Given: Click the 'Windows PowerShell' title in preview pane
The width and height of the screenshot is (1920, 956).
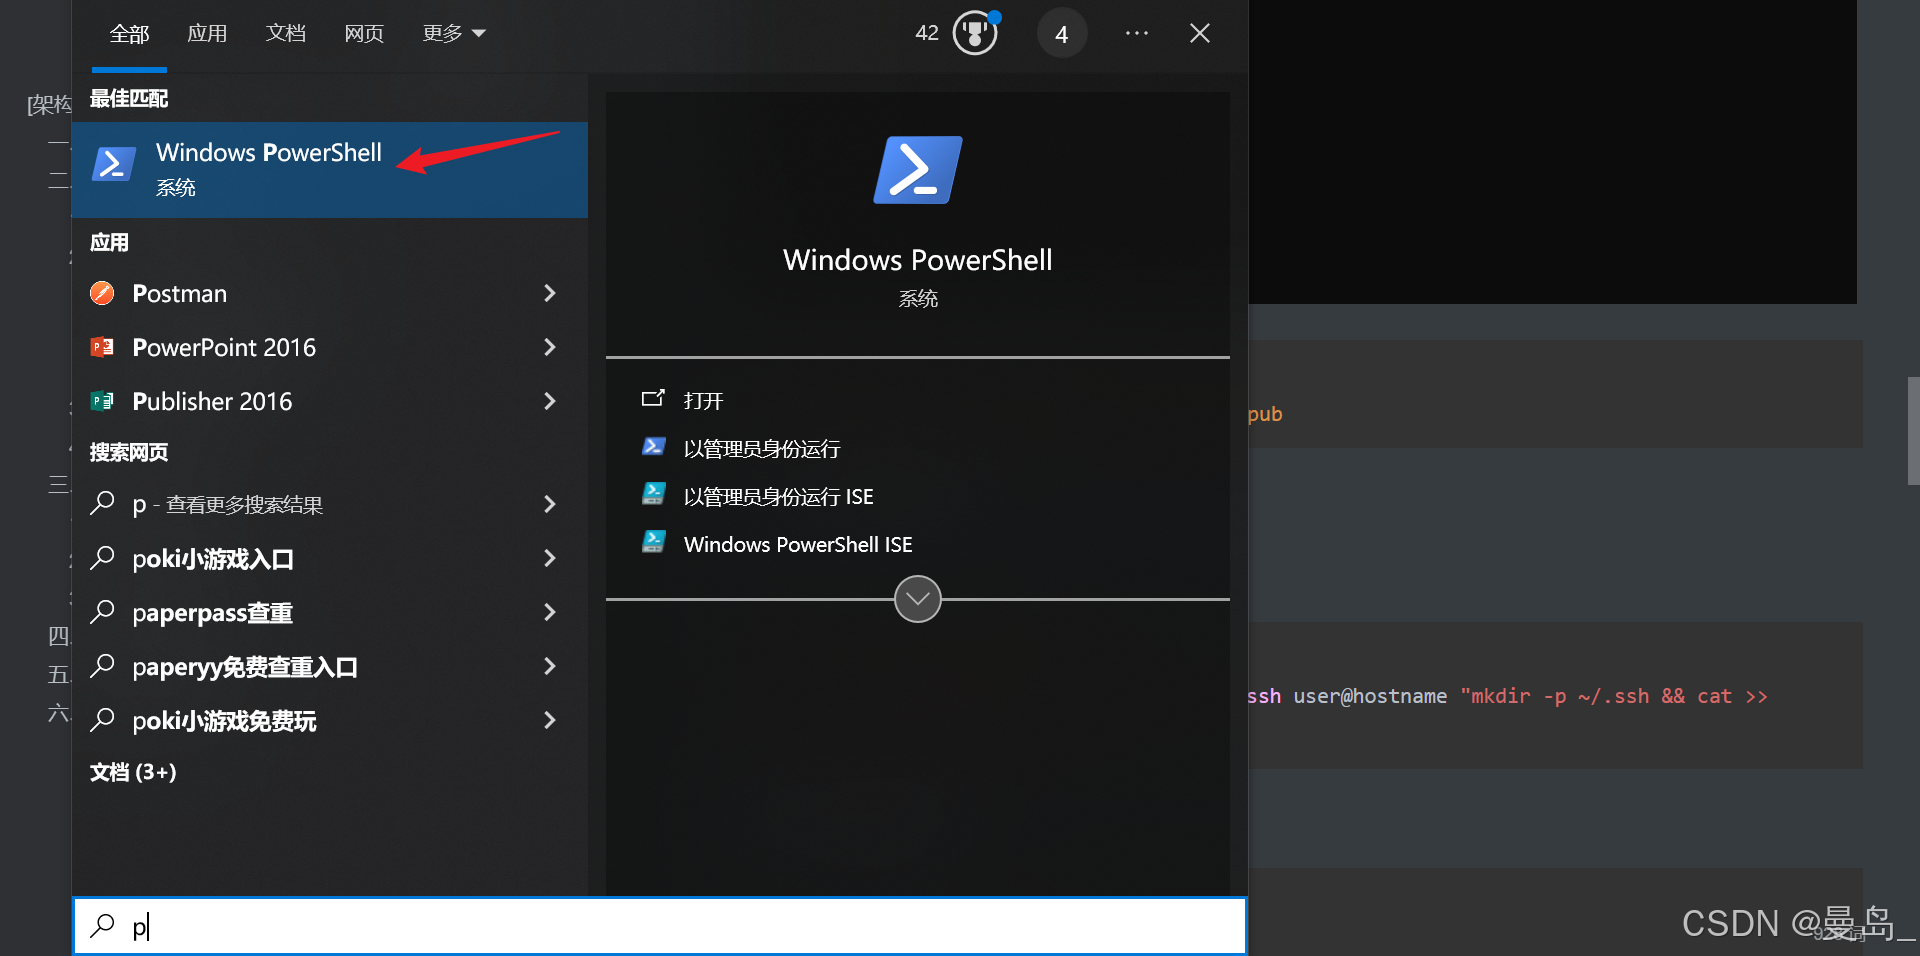Looking at the screenshot, I should (x=918, y=260).
